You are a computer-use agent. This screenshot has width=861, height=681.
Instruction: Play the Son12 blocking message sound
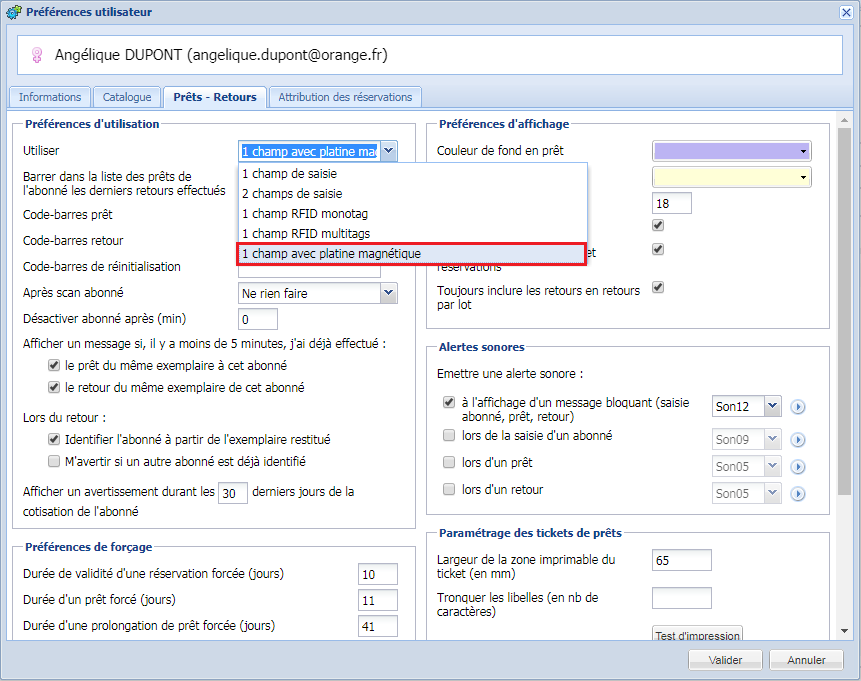tap(798, 407)
